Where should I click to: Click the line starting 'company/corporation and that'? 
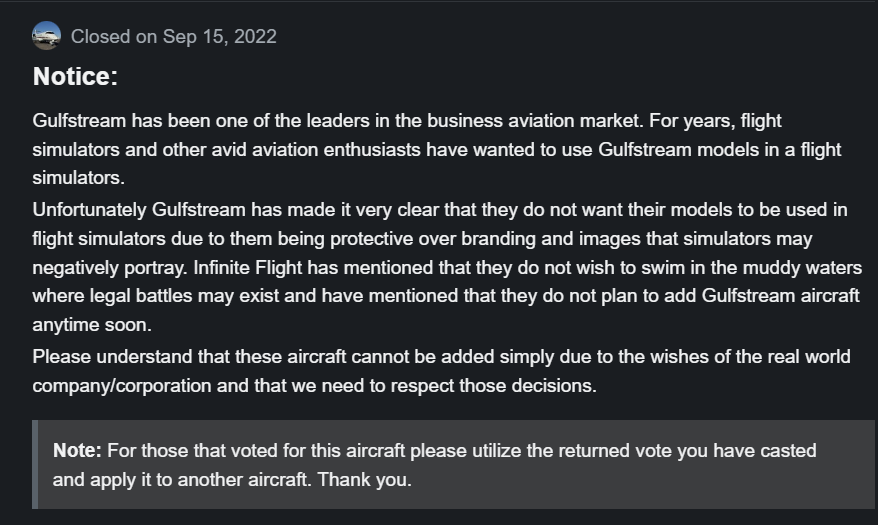click(x=314, y=385)
